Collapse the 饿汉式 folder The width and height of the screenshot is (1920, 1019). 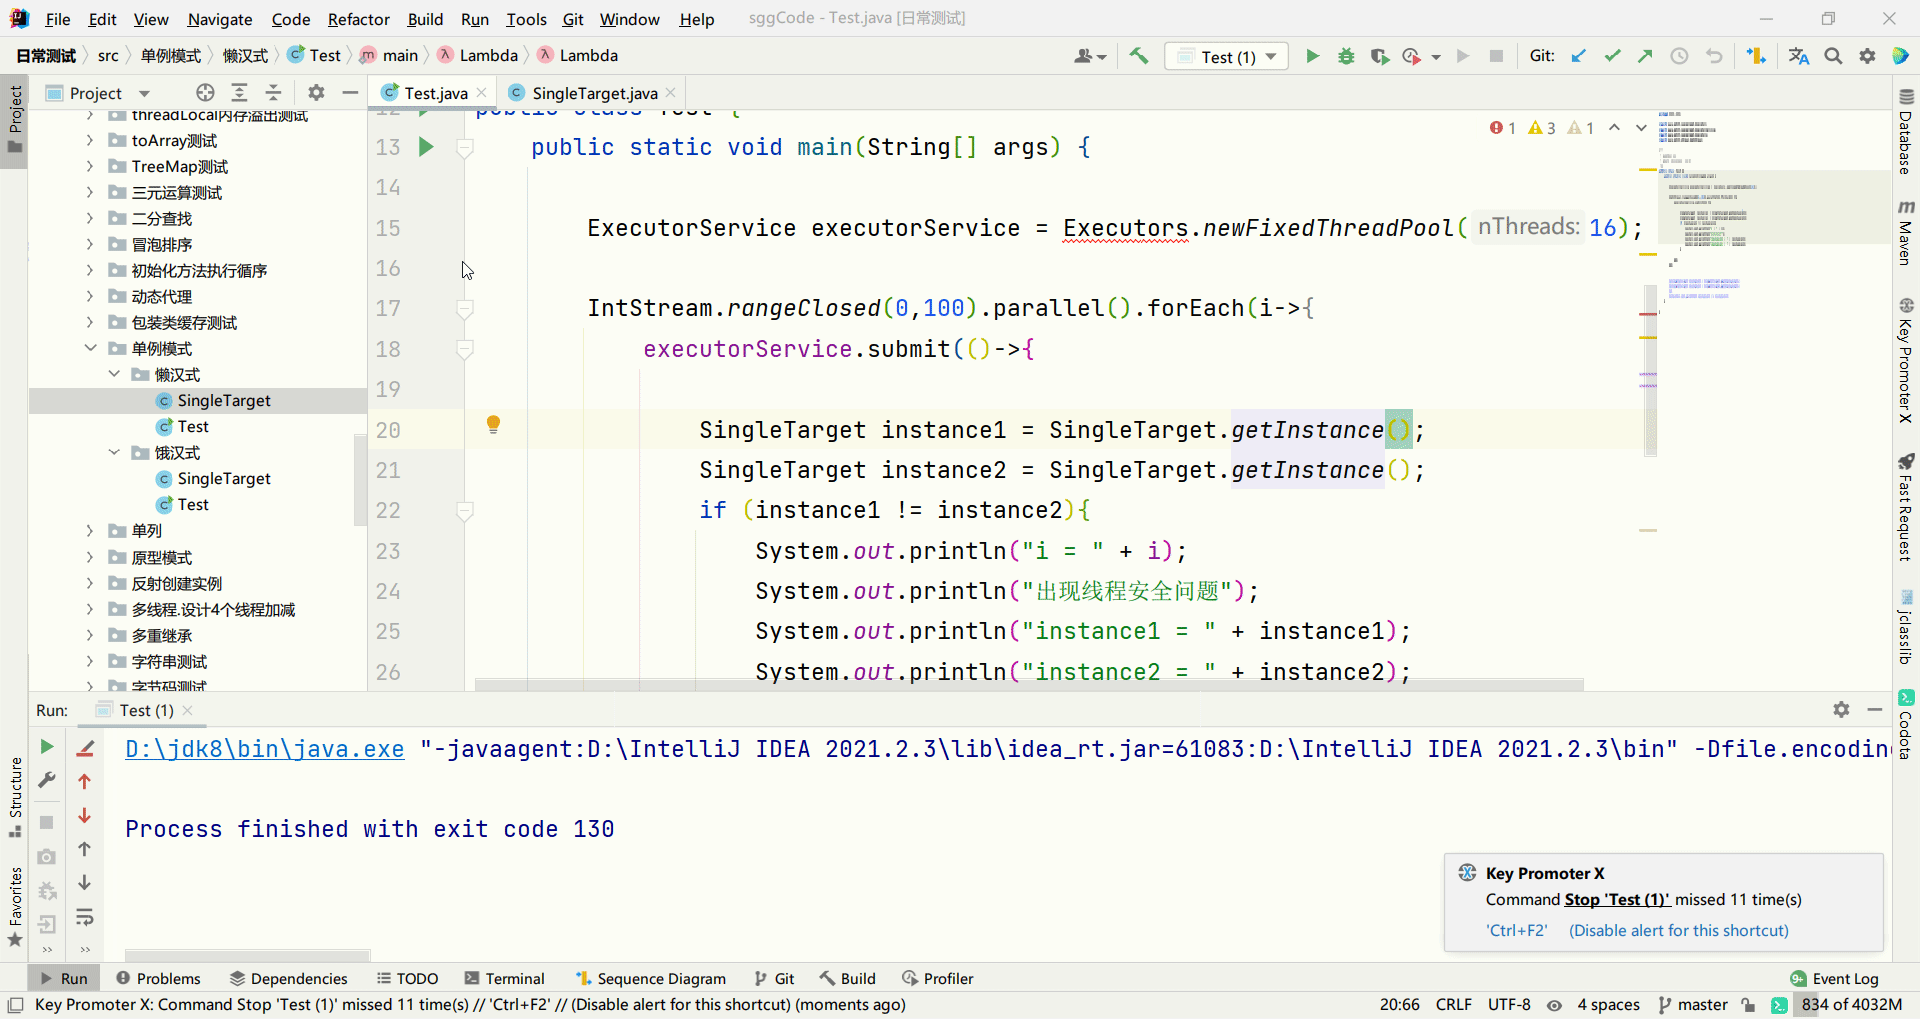pos(114,452)
